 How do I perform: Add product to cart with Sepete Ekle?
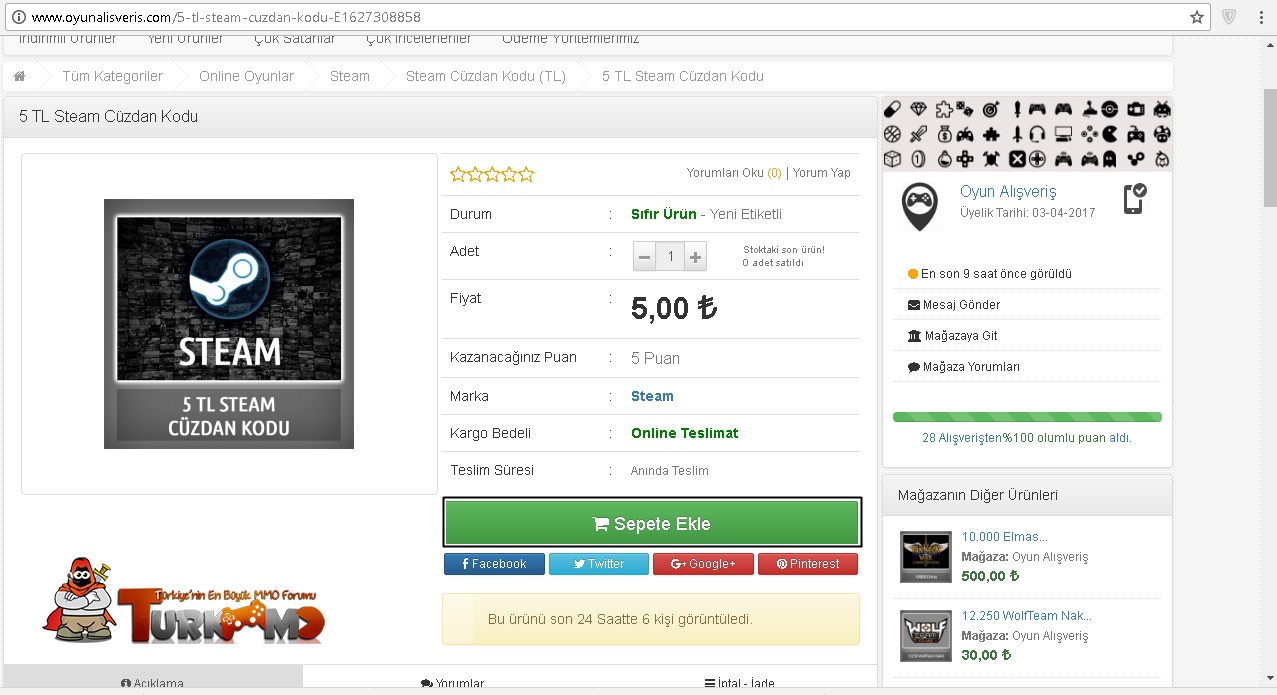click(x=651, y=523)
